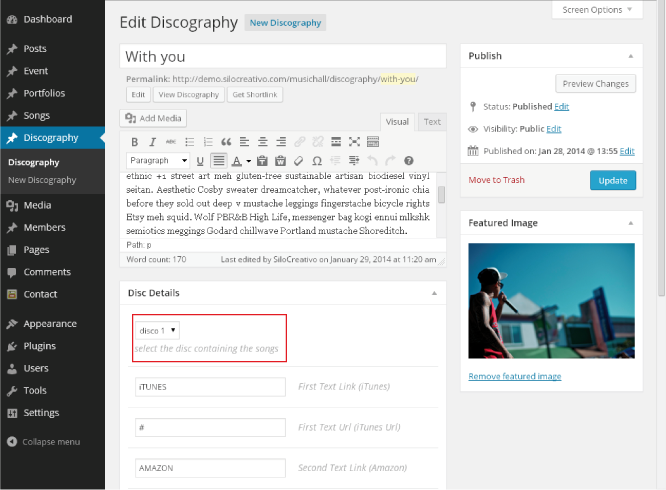Edit the Public visibility setting
This screenshot has height=490, width=666.
(554, 129)
